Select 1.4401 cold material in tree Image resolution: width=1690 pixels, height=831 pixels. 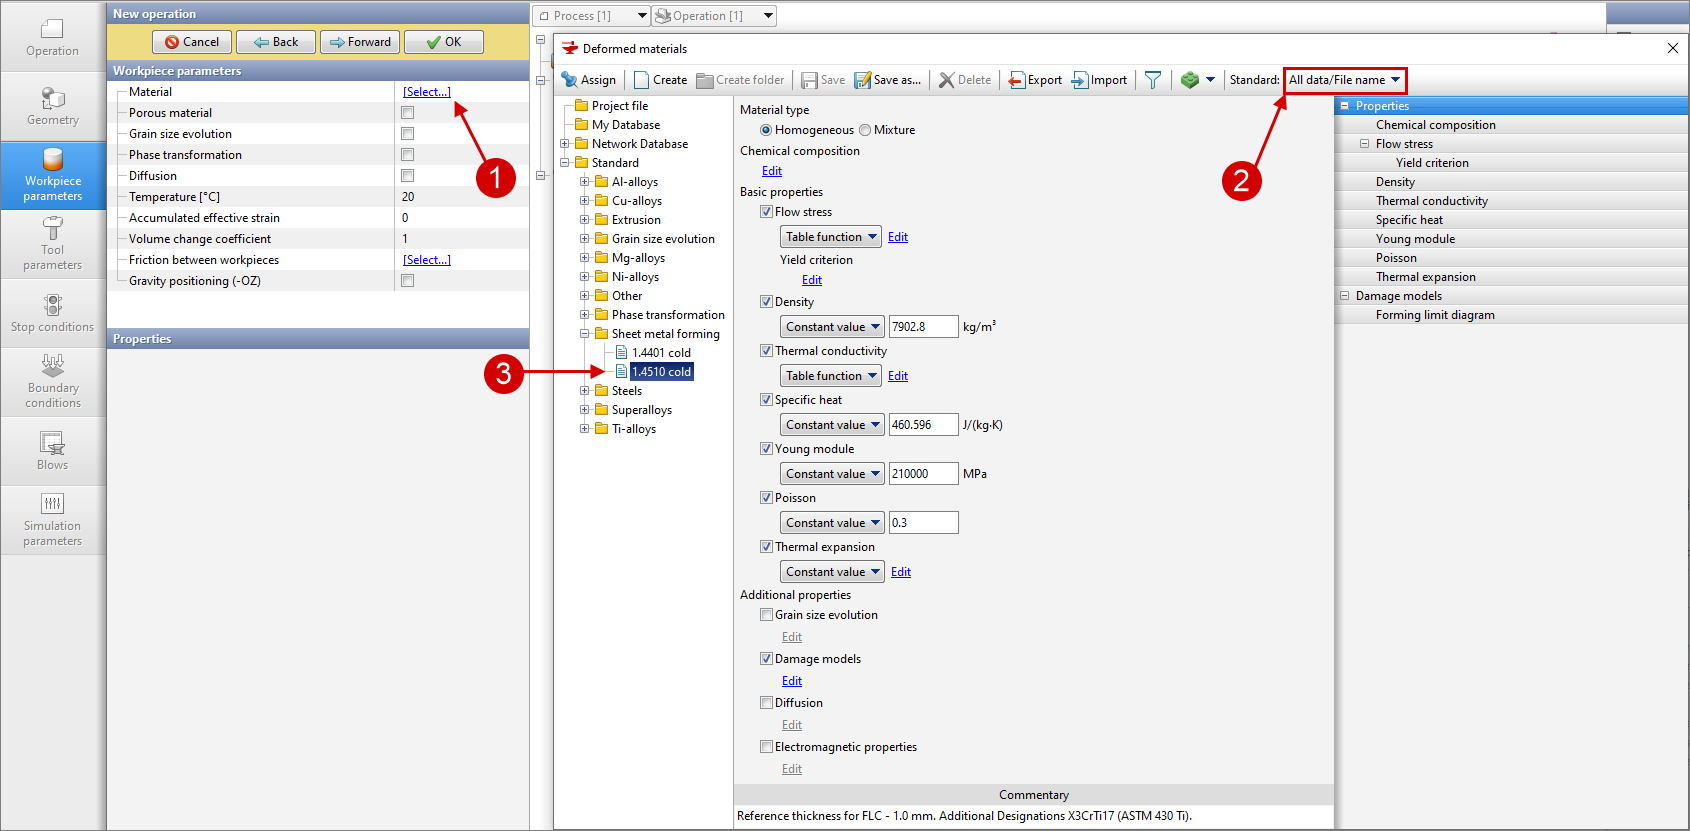pyautogui.click(x=661, y=353)
